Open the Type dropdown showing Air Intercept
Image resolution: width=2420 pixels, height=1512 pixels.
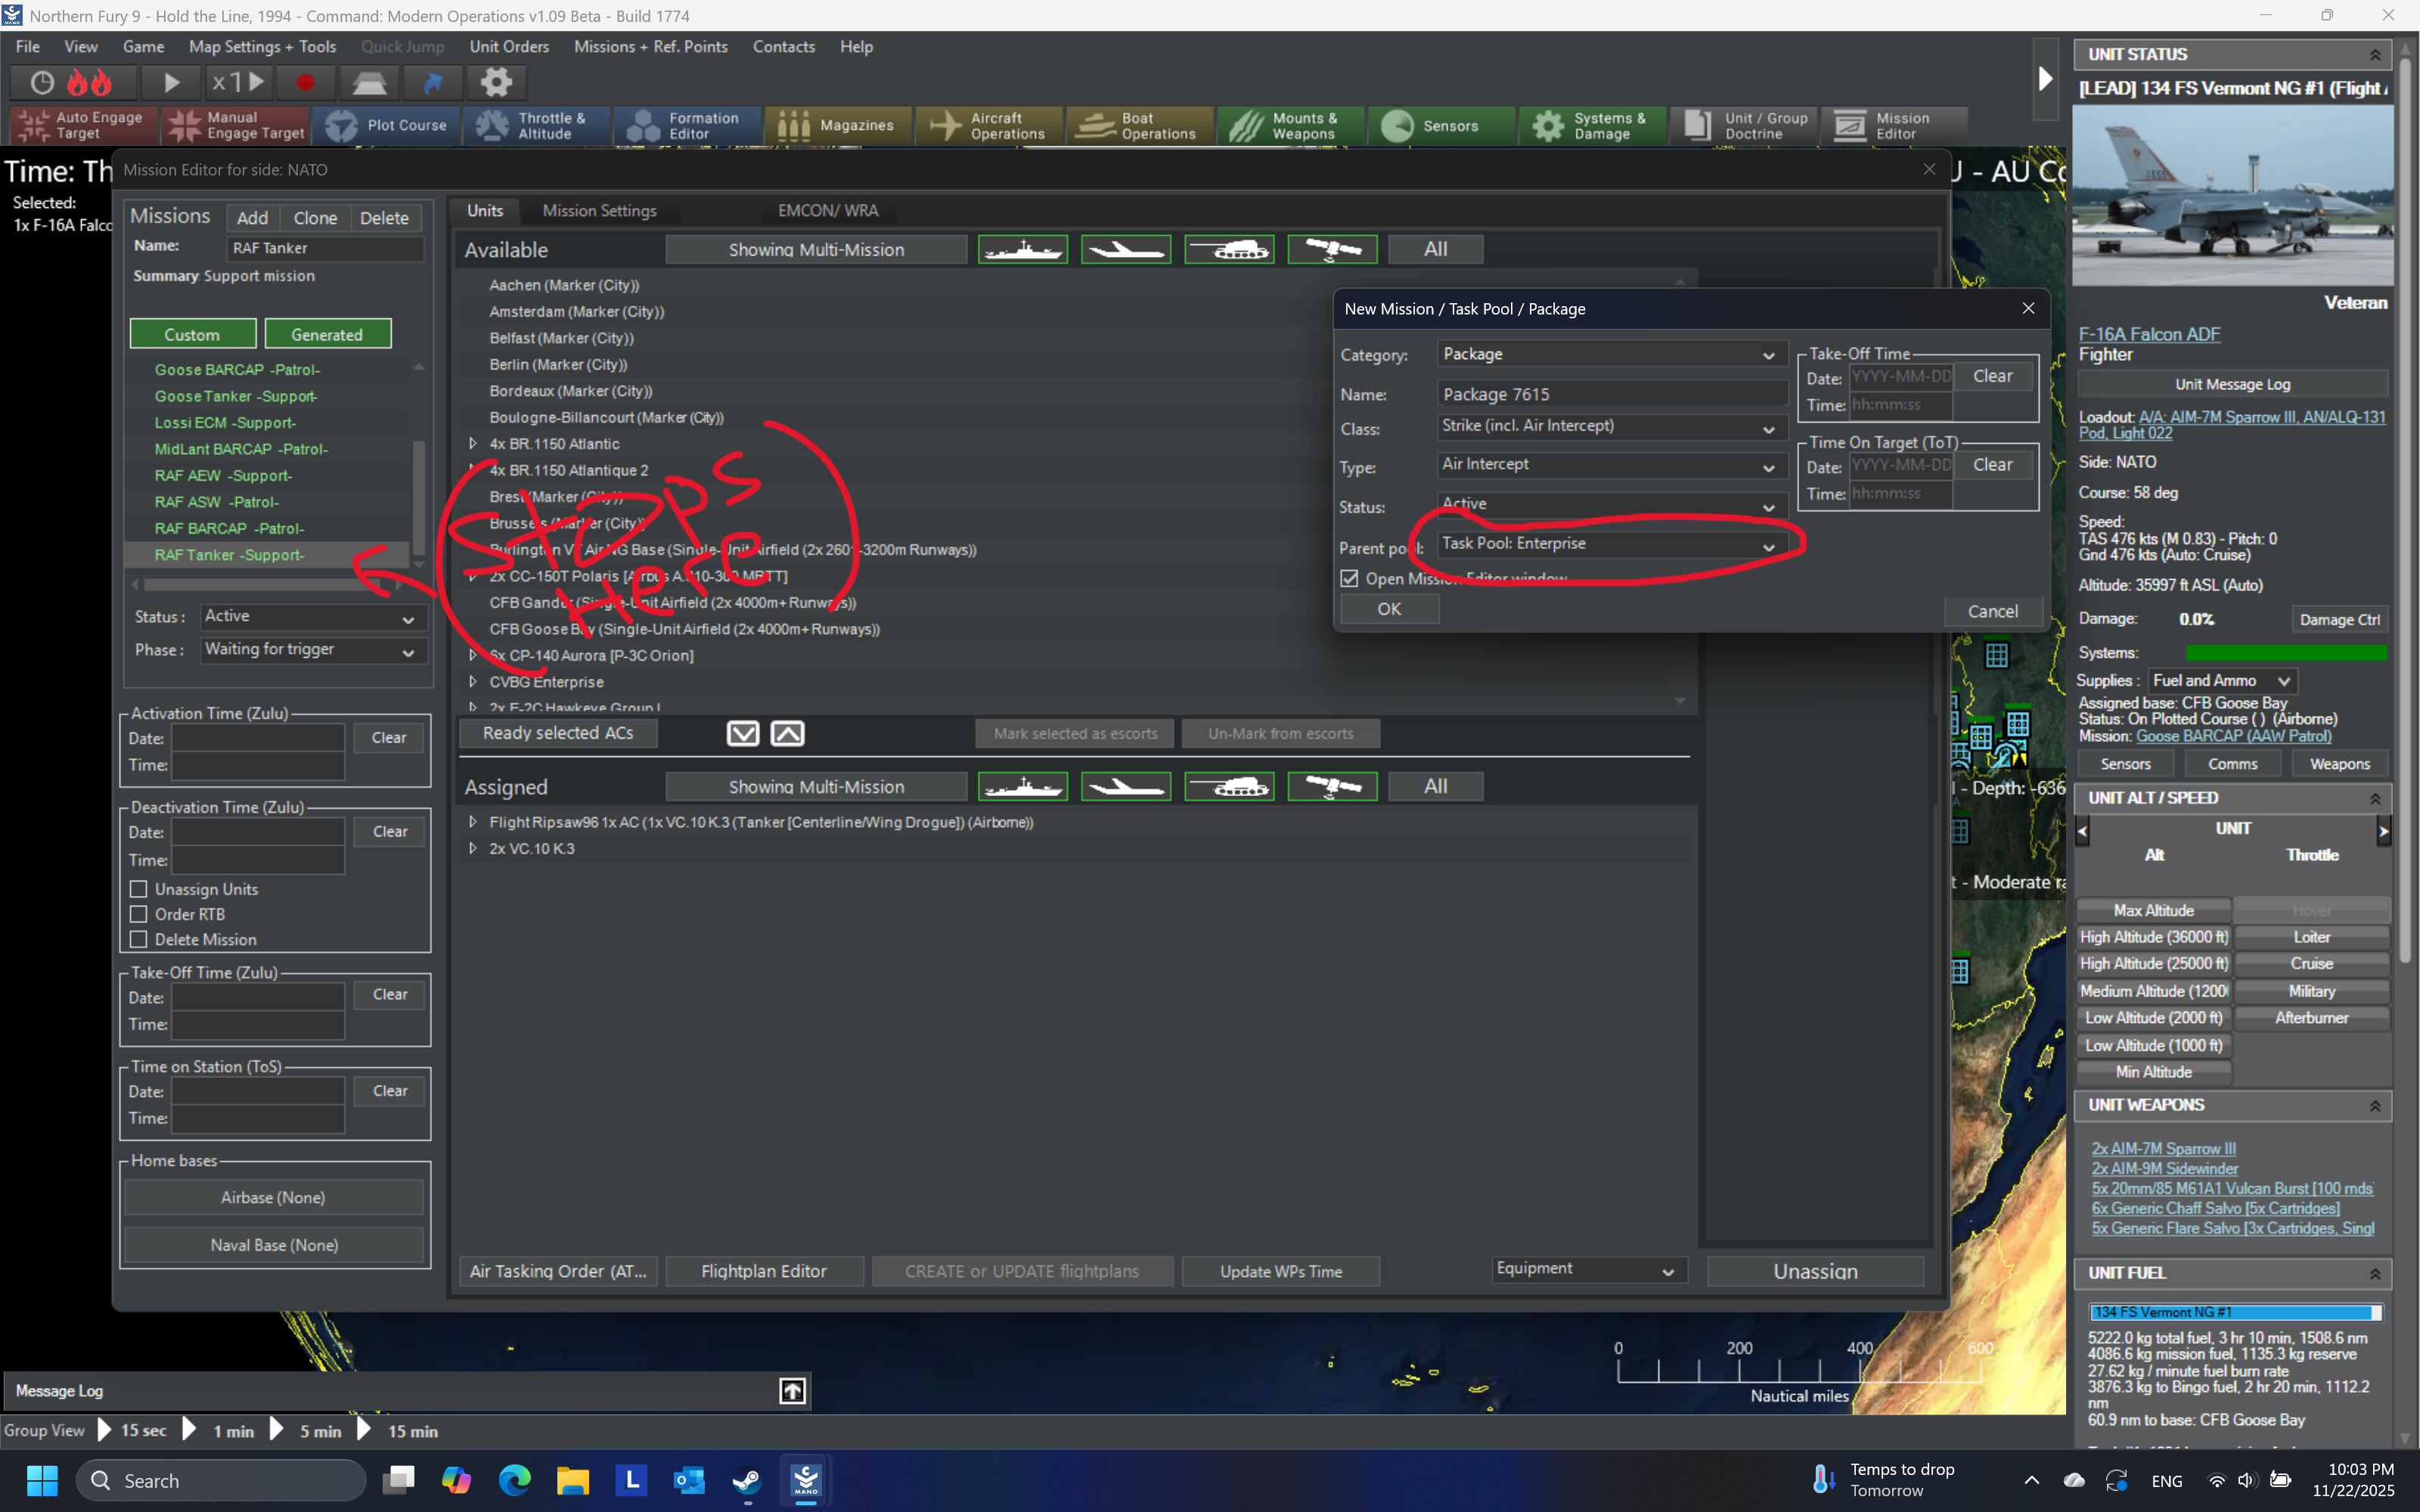(x=1611, y=465)
